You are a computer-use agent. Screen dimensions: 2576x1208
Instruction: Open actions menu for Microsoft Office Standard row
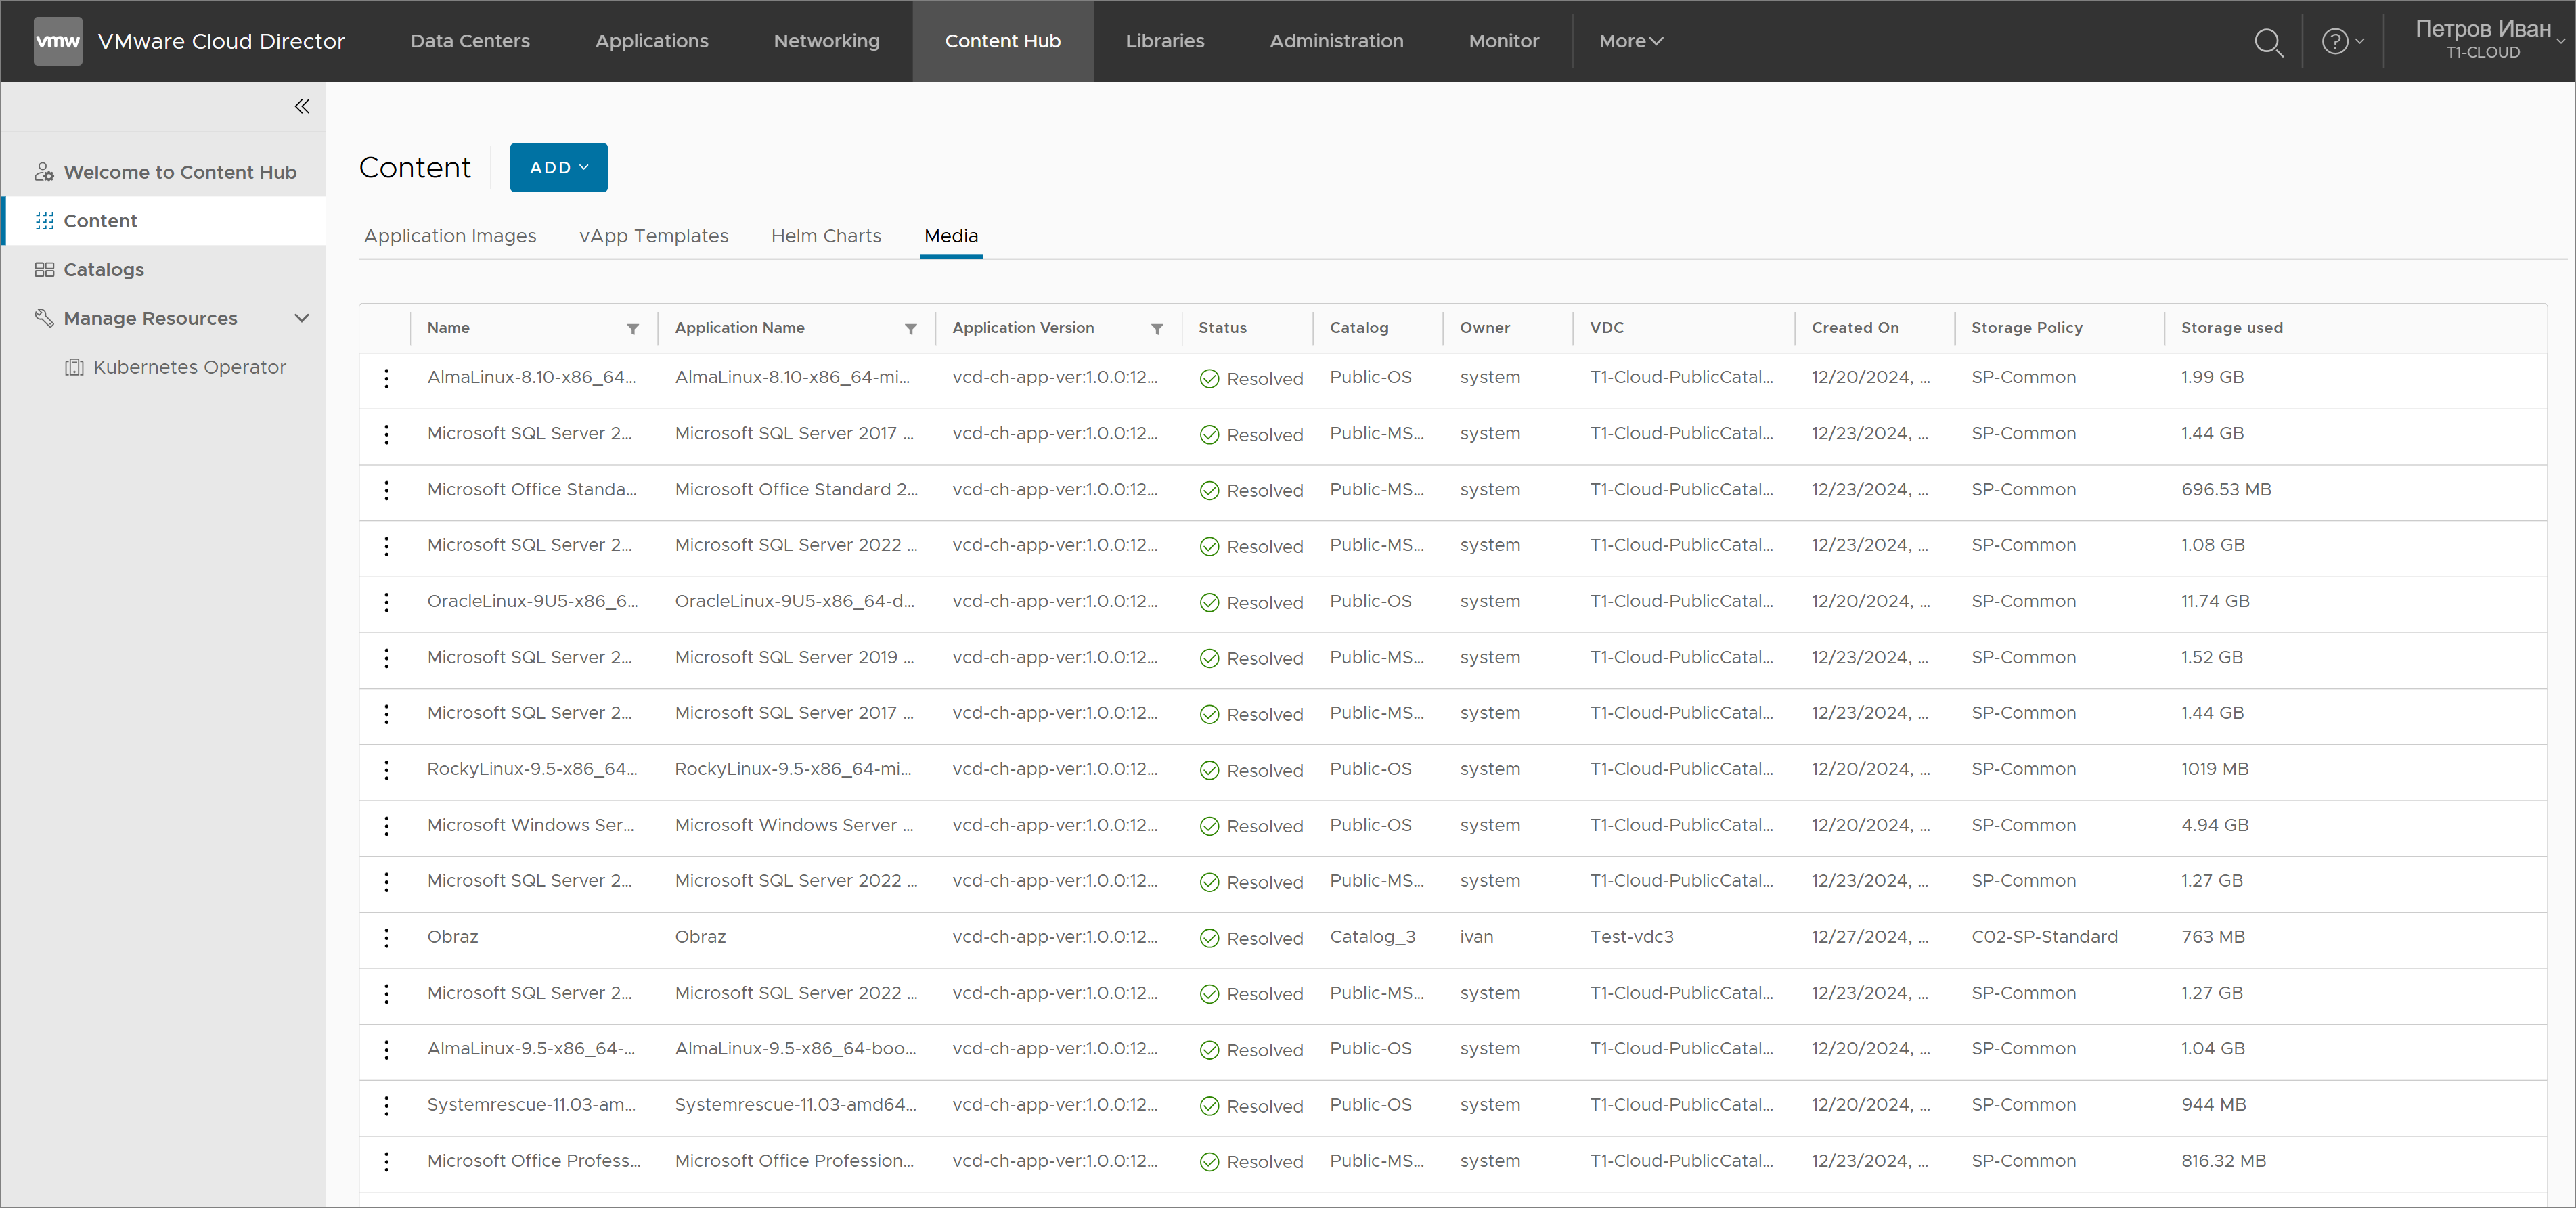tap(386, 490)
